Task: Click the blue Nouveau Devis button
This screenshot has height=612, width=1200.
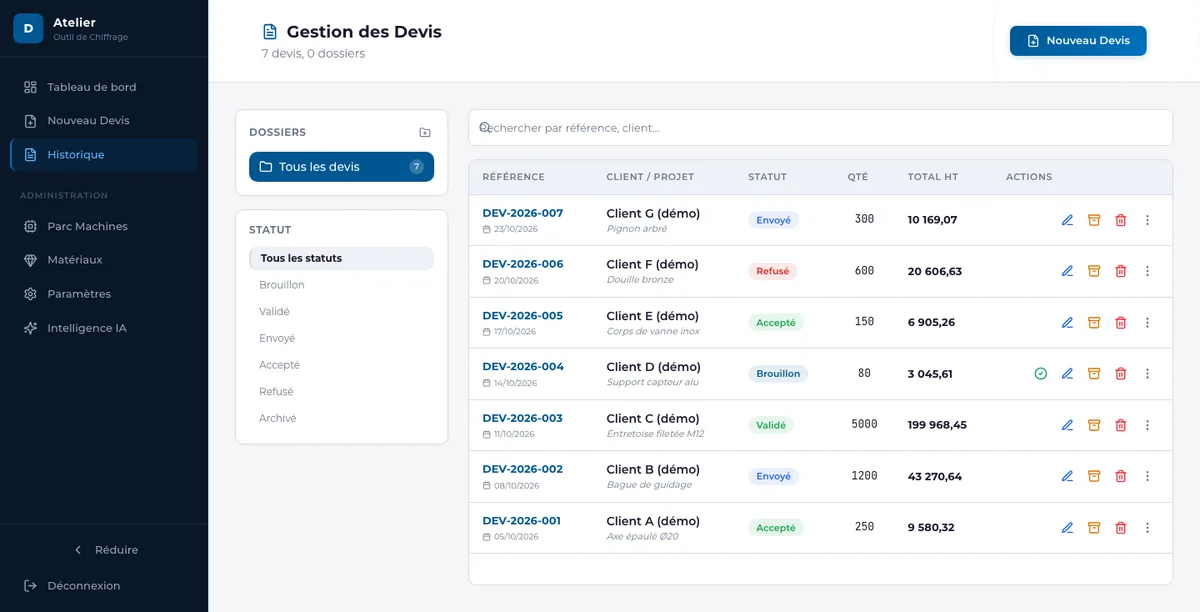Action: coord(1078,41)
